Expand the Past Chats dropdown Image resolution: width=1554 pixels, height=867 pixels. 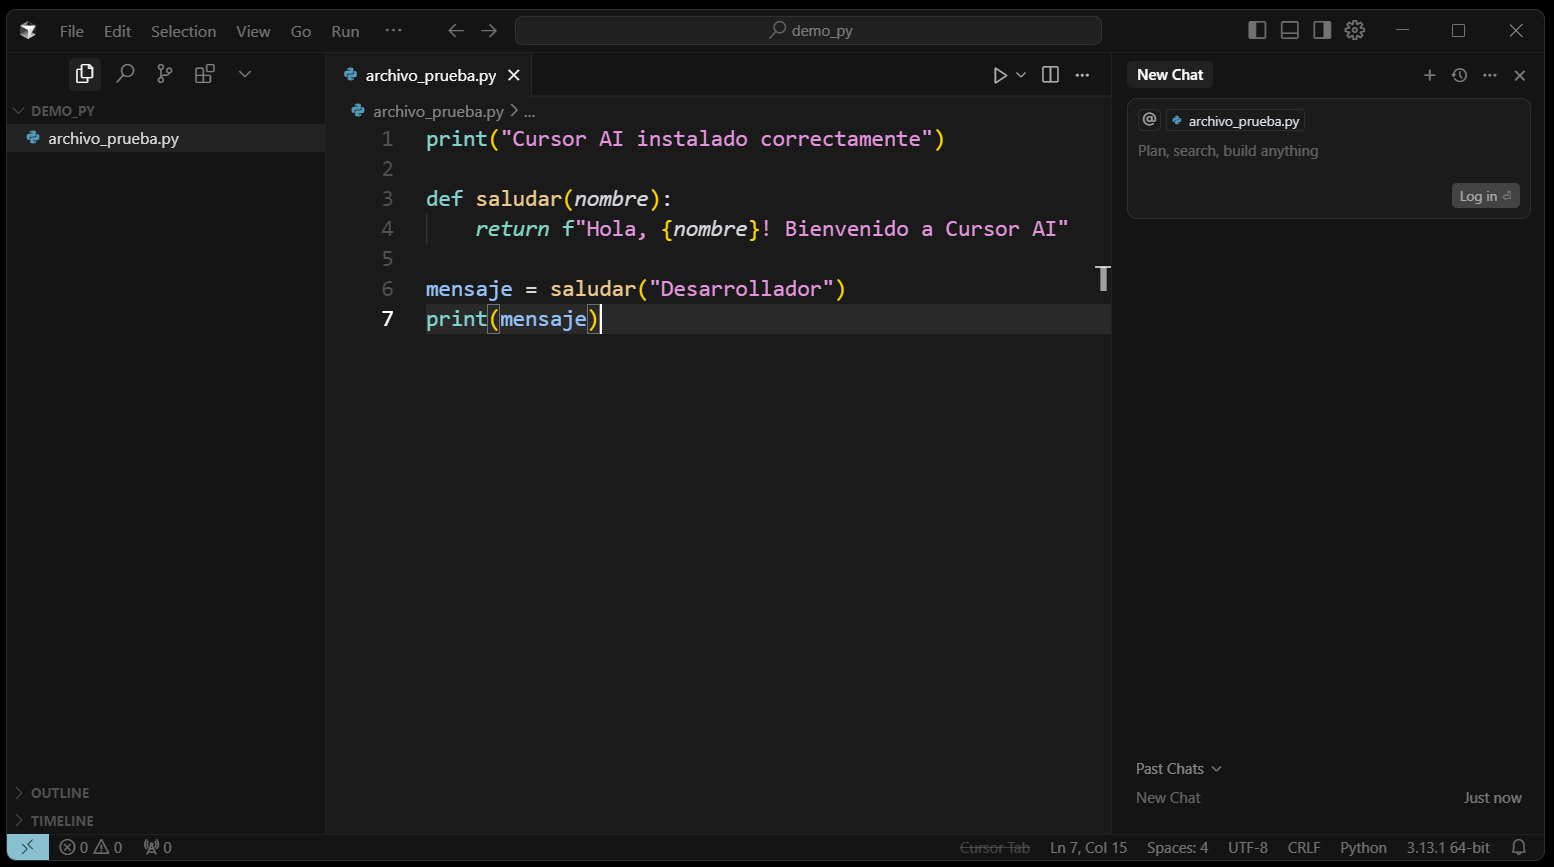(1178, 769)
